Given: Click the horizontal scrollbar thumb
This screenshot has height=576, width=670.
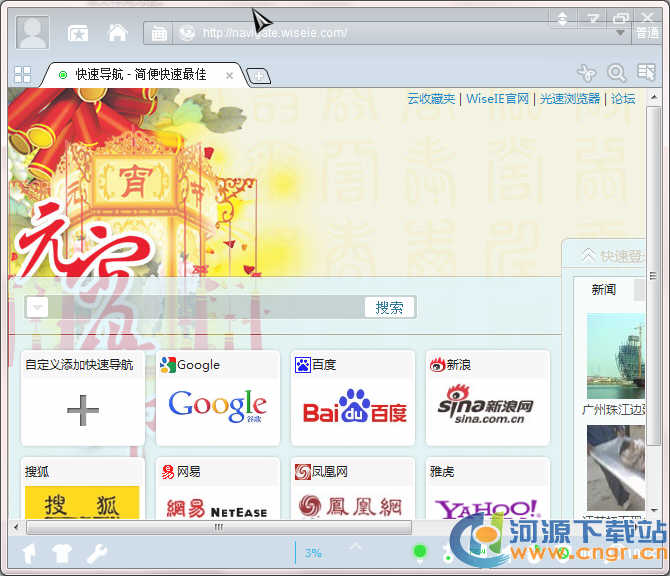Looking at the screenshot, I should [x=219, y=527].
